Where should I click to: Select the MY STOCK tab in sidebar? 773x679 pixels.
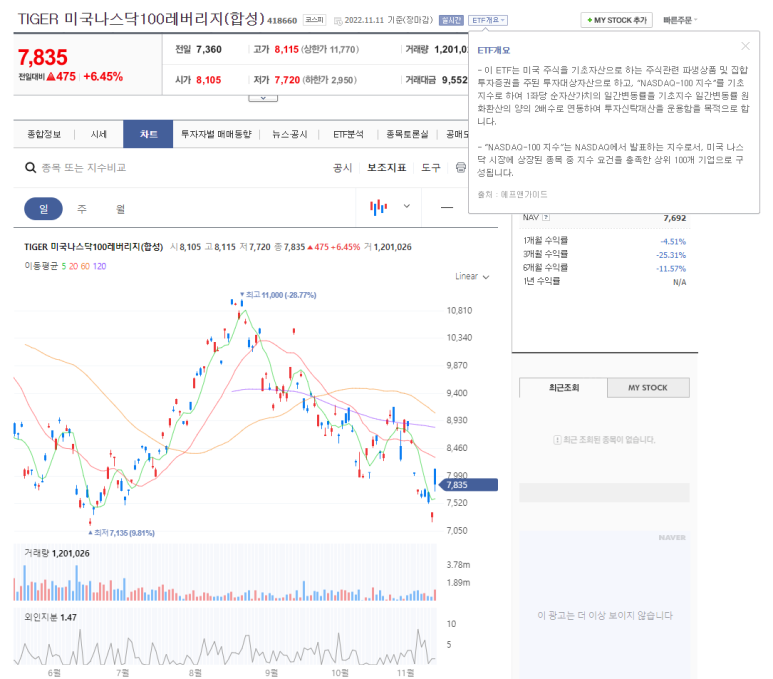pyautogui.click(x=648, y=388)
